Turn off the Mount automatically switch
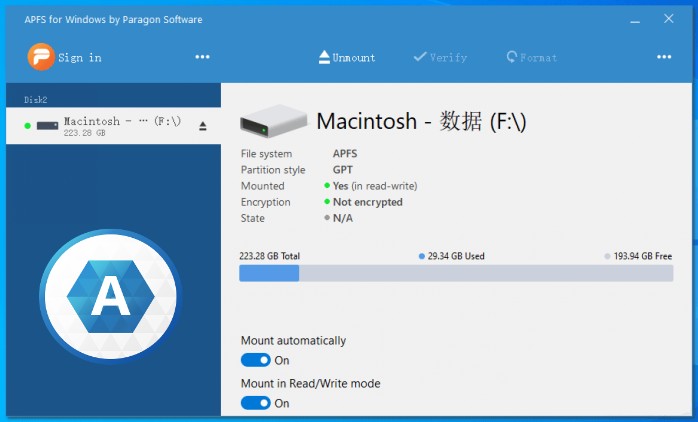698x422 pixels. click(256, 360)
